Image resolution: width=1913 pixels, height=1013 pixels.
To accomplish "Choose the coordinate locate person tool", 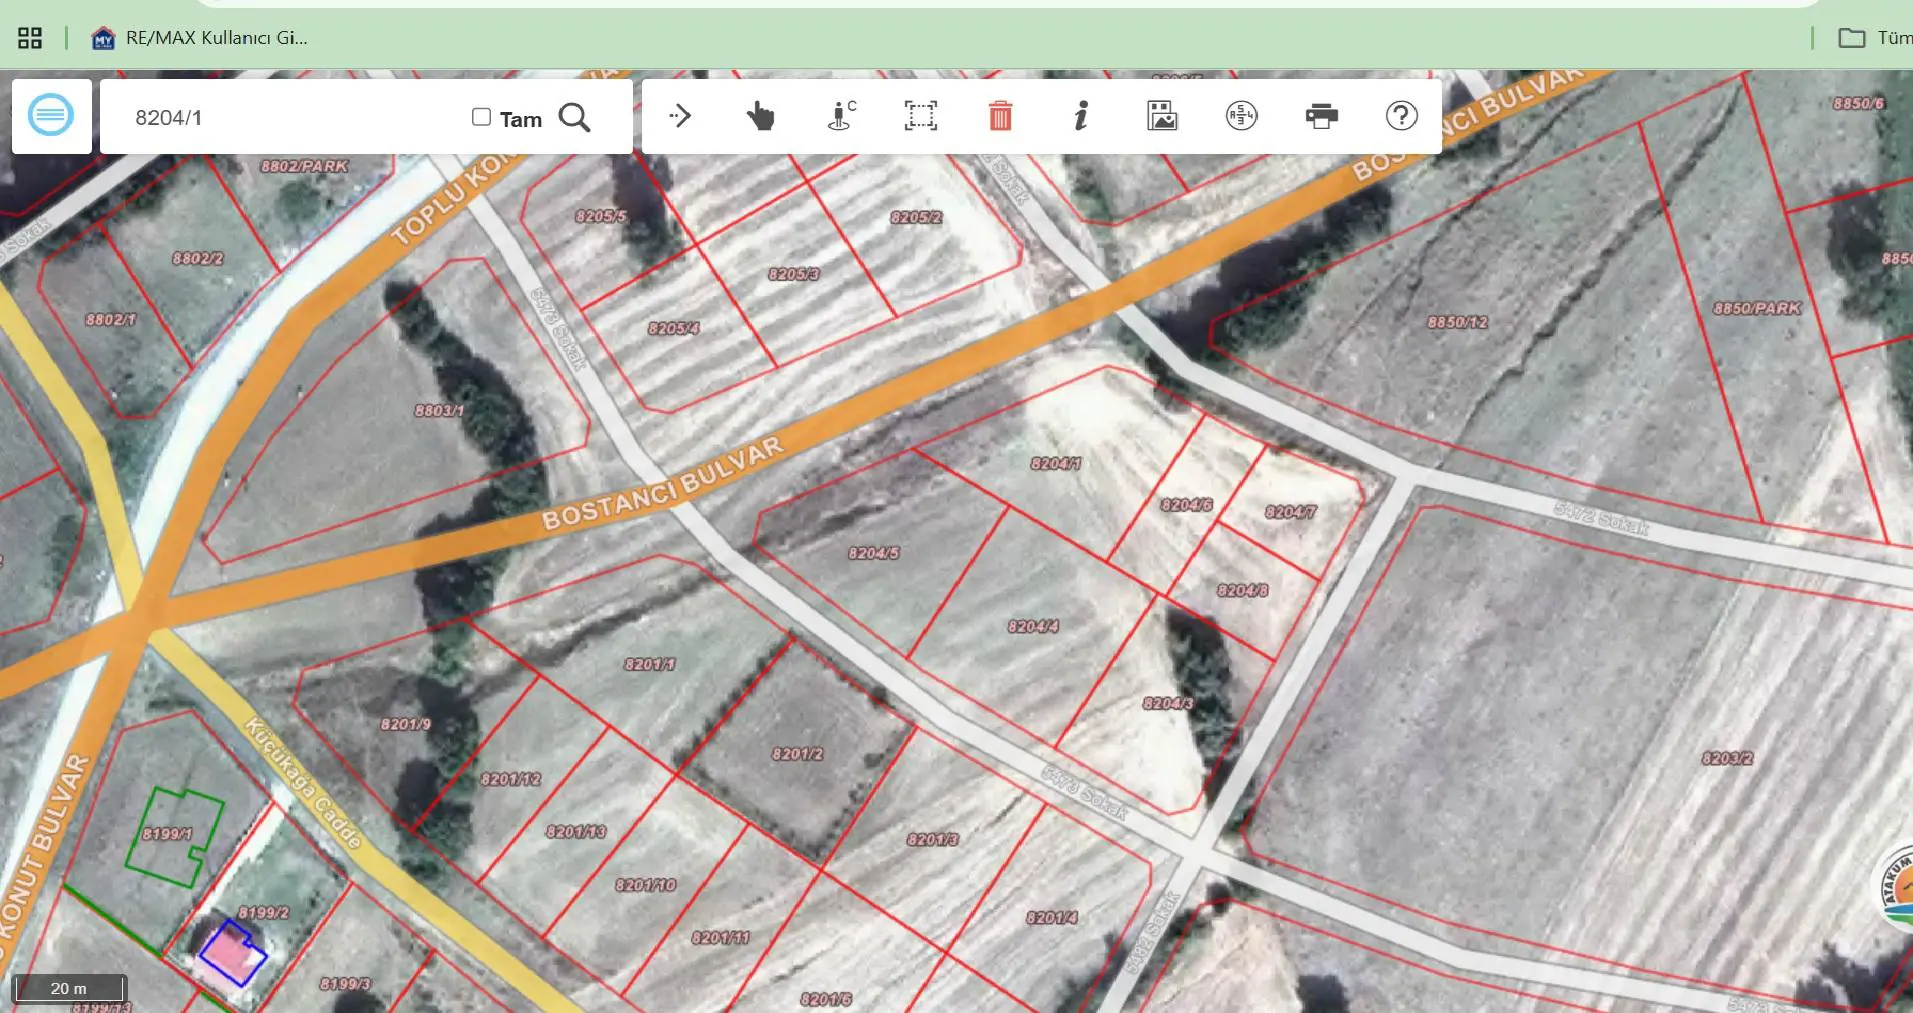I will (842, 116).
